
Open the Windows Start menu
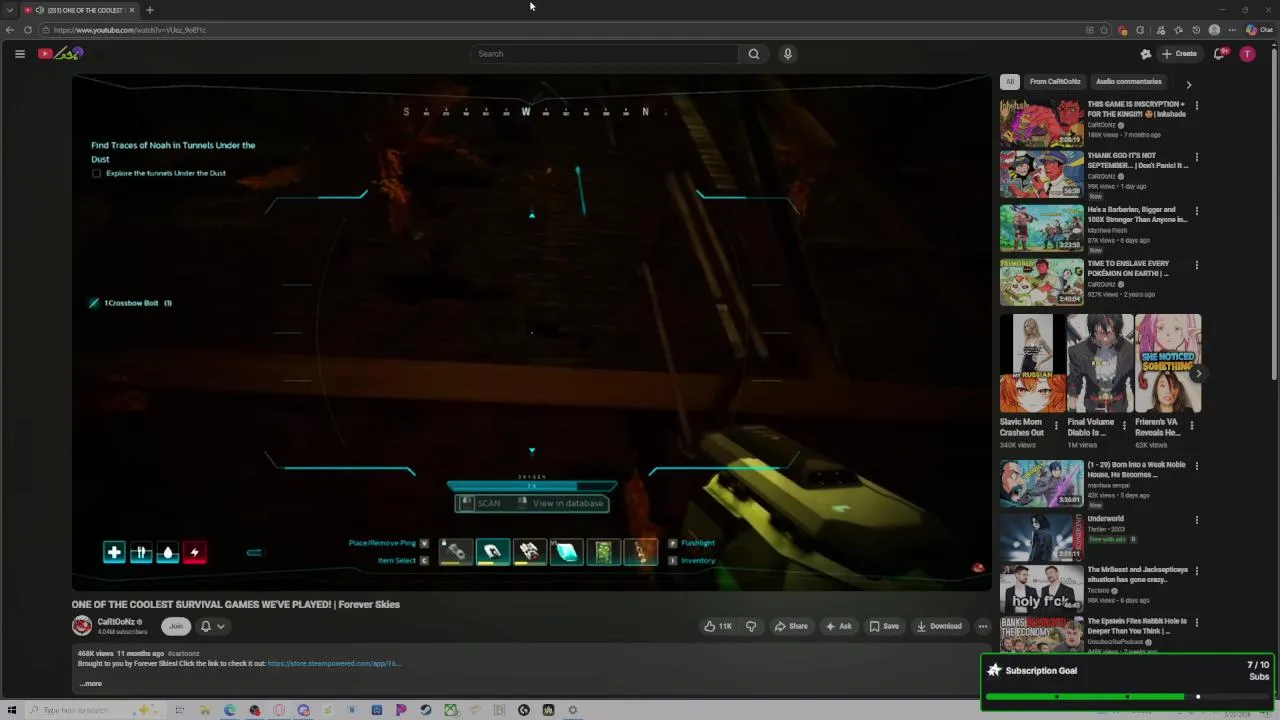[x=11, y=710]
